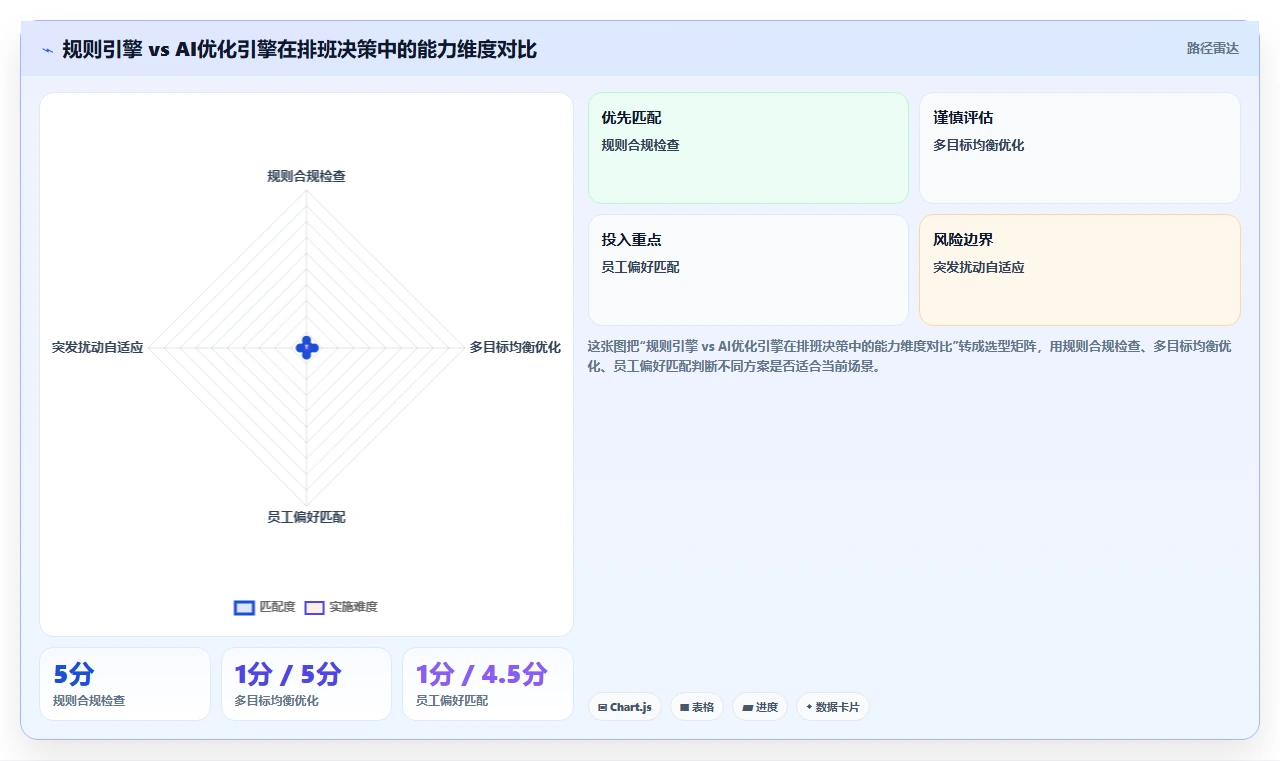Open the 投入重点 card
Viewport: 1280px width, 761px height.
(748, 270)
